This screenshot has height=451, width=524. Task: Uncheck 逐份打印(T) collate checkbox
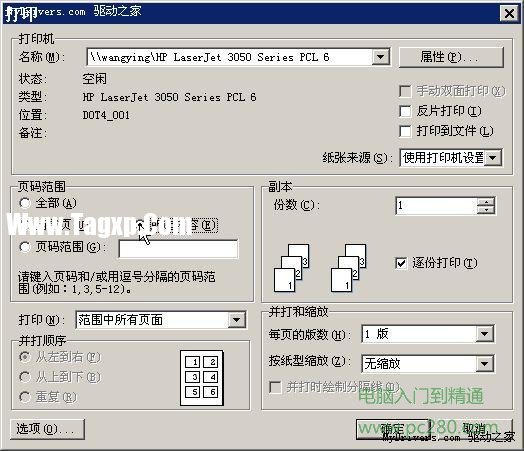[x=401, y=263]
